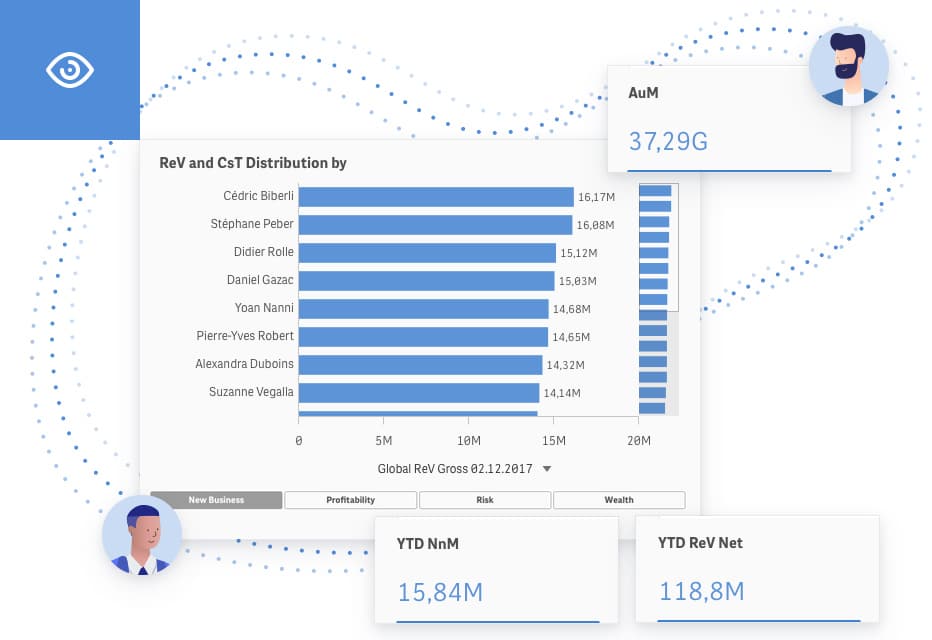Click the blue-haired user avatar

[x=142, y=536]
